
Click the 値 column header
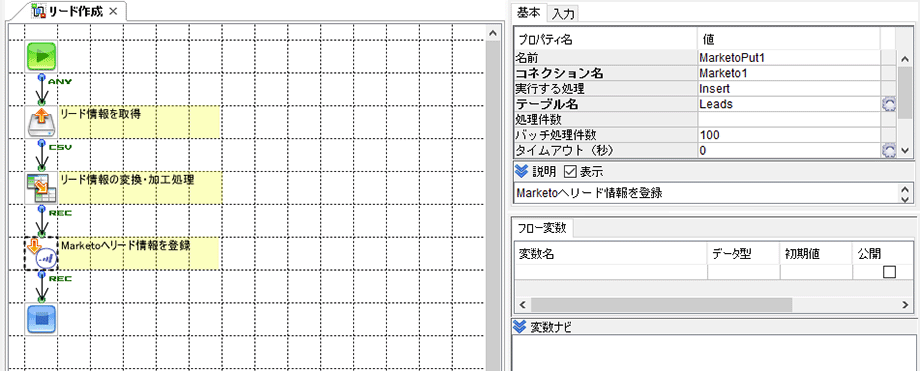tap(789, 39)
